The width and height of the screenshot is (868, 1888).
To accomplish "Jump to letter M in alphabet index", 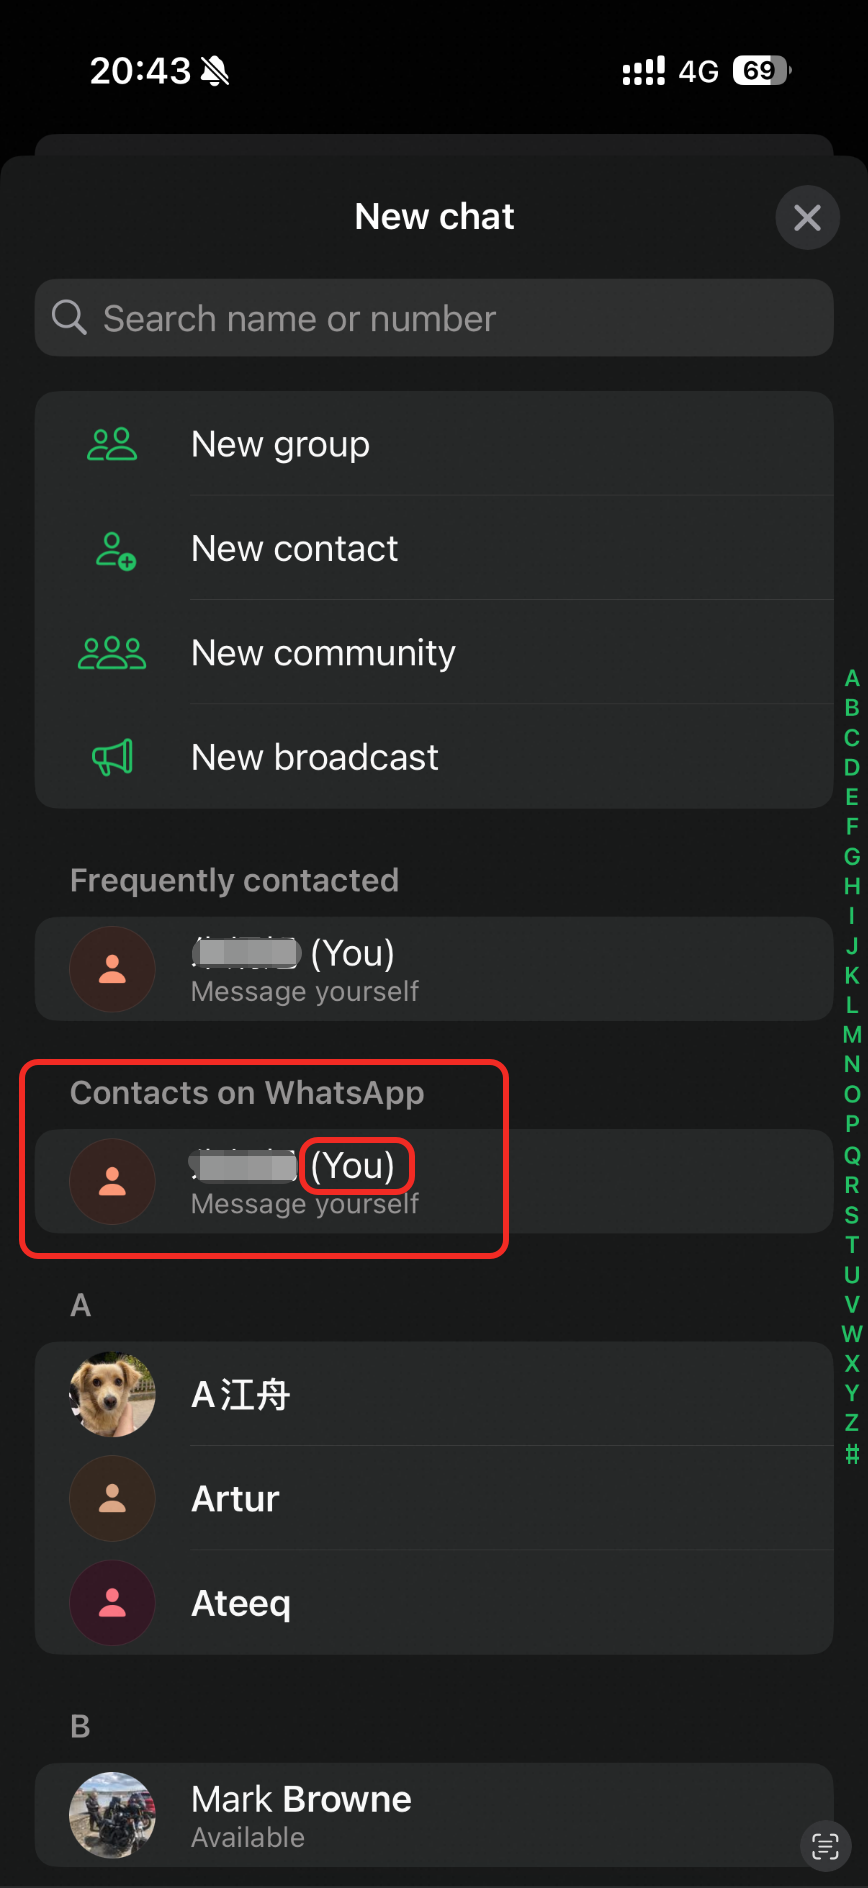I will 852,1034.
